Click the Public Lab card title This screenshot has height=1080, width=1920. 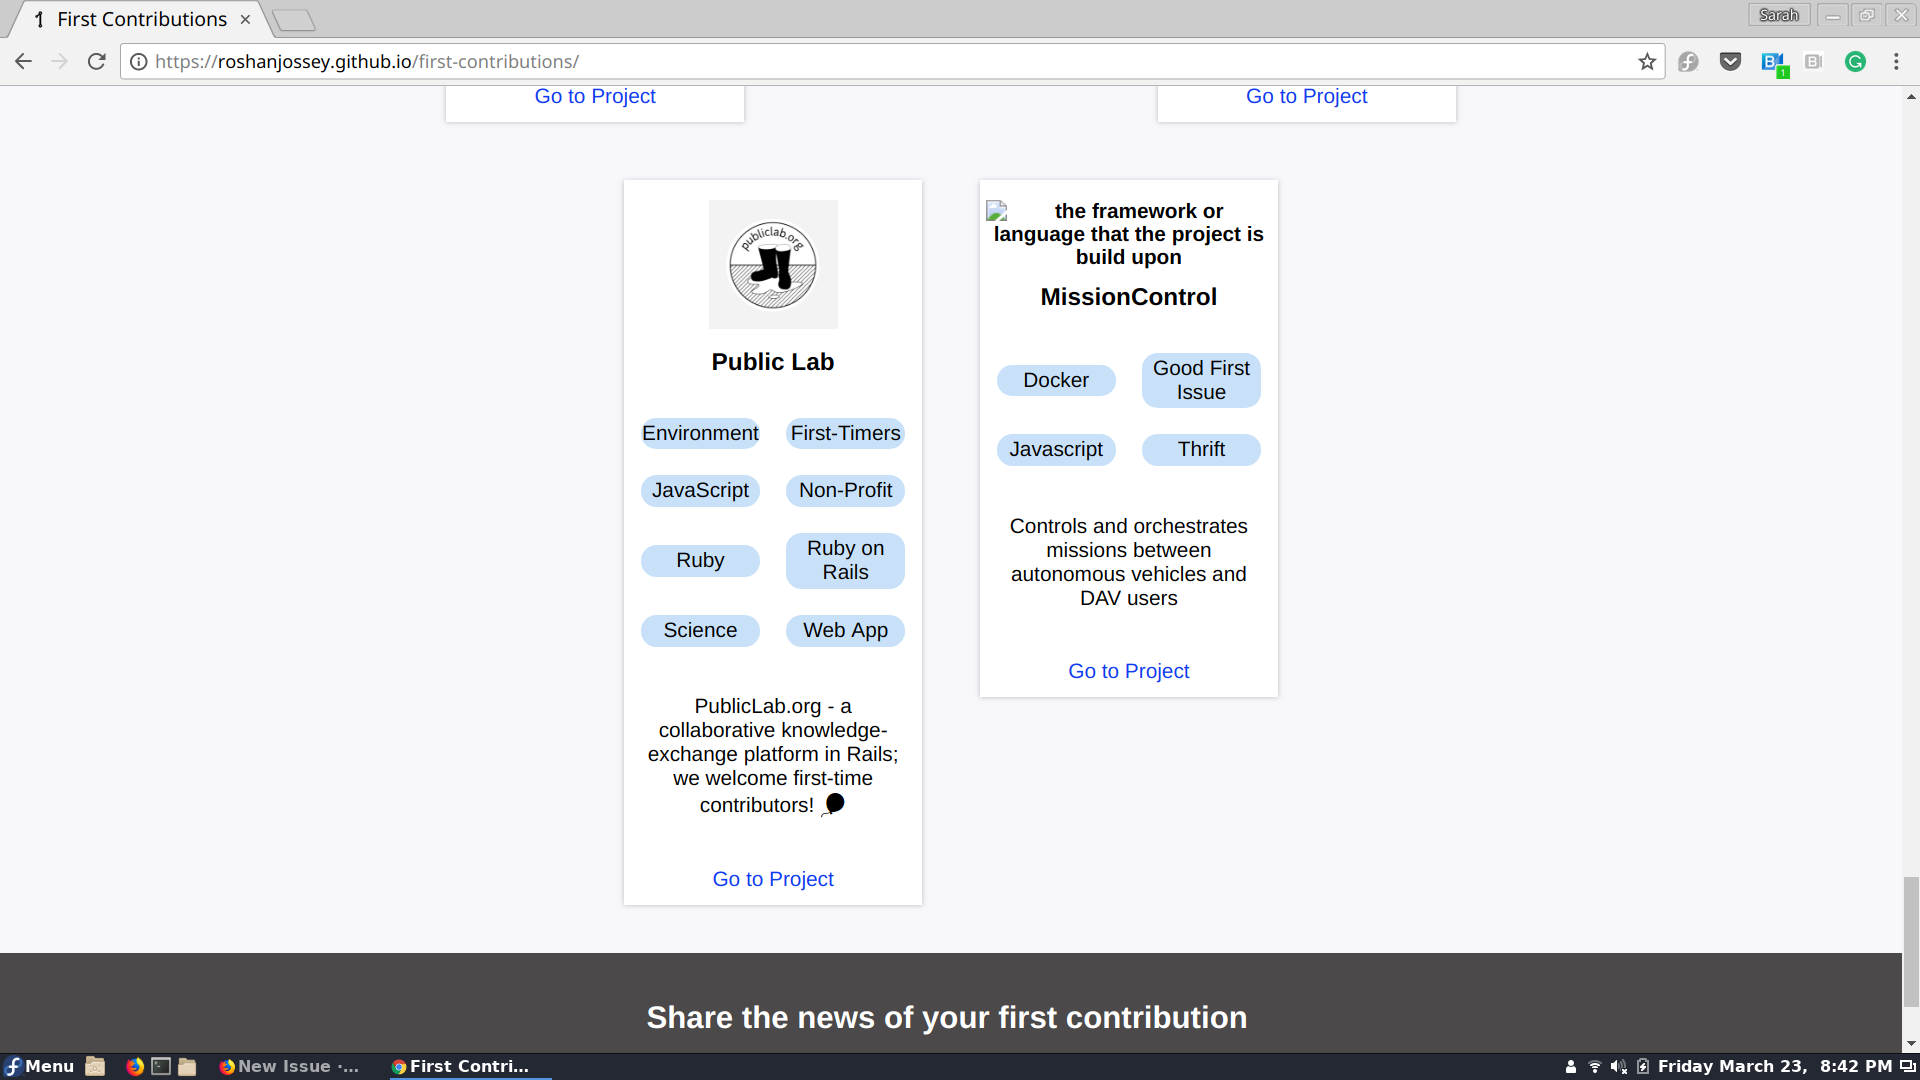tap(773, 362)
